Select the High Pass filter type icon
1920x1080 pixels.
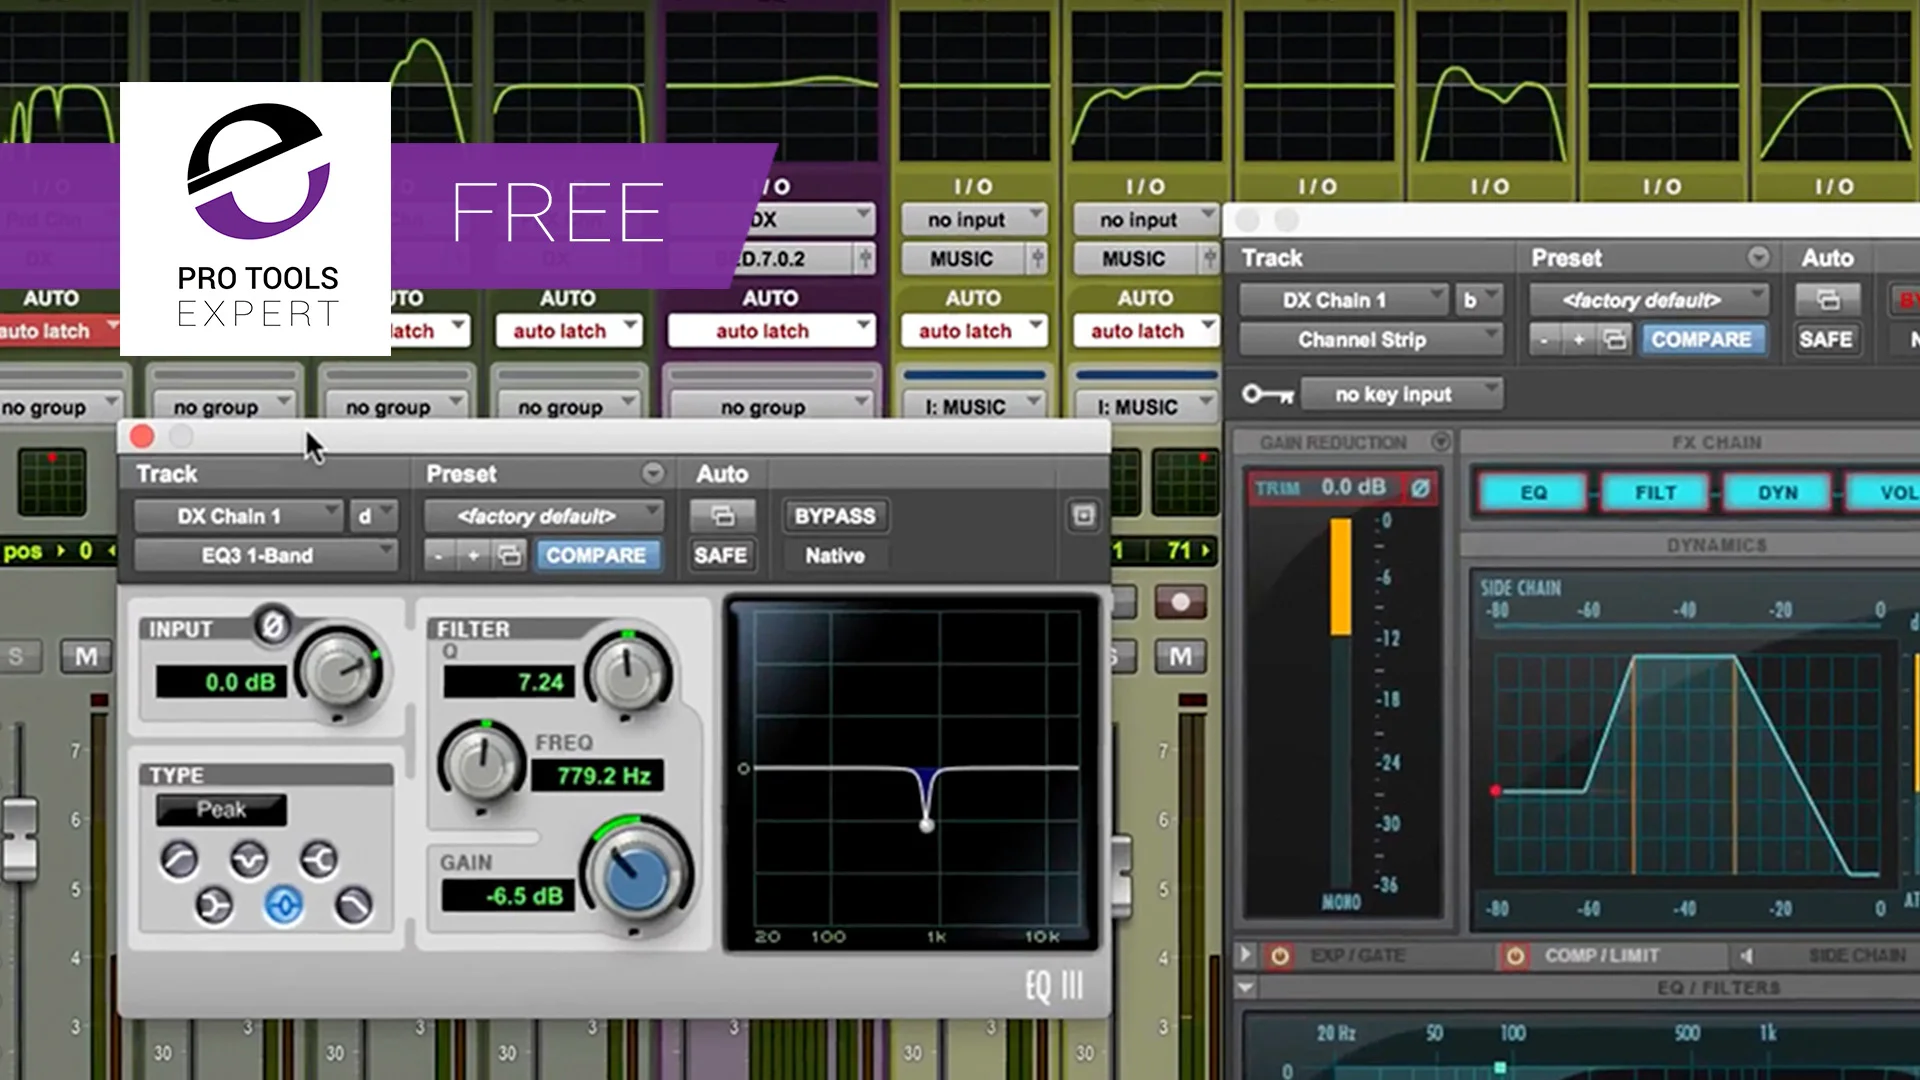point(180,858)
